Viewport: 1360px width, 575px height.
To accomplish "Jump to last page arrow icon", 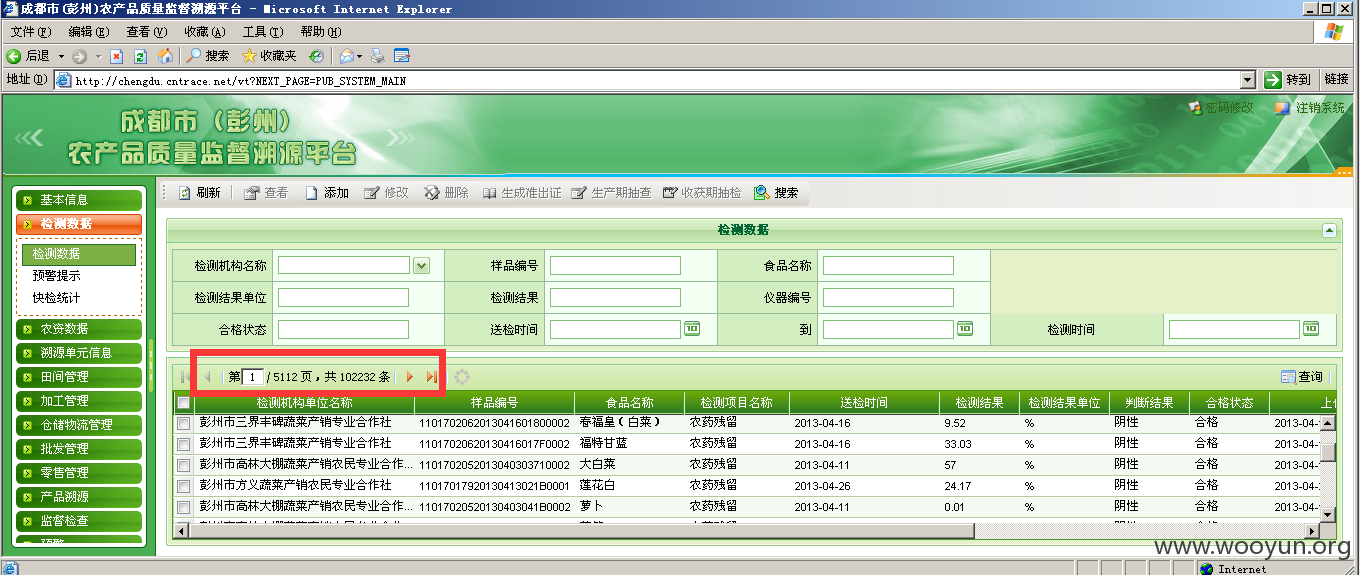I will coord(432,377).
